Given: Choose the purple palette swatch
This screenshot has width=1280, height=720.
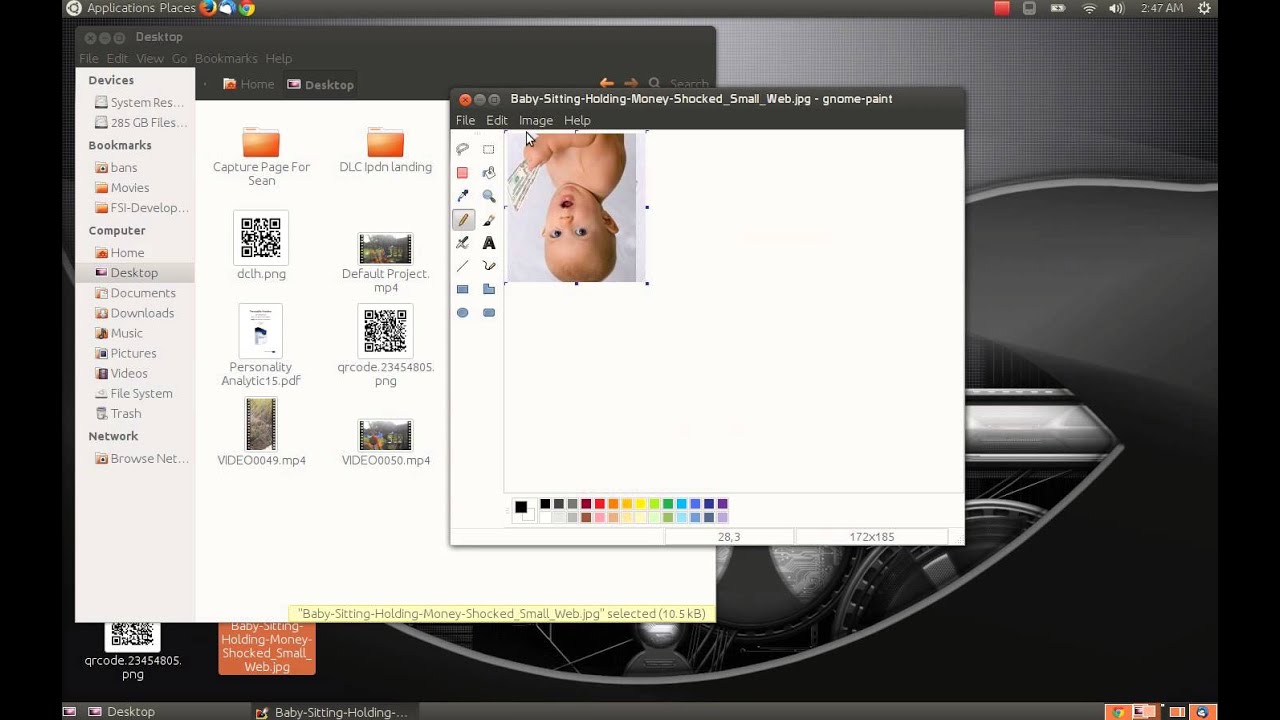Looking at the screenshot, I should point(722,504).
